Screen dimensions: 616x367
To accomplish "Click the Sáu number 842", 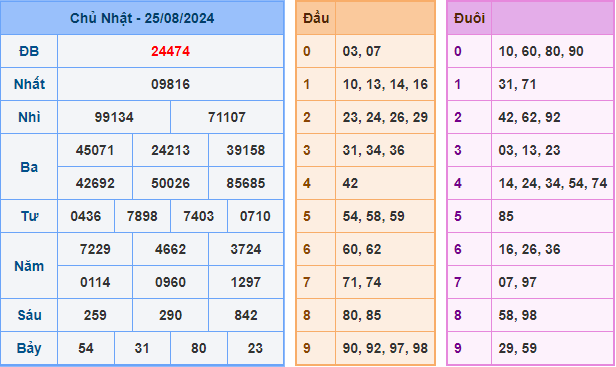I will [x=246, y=315].
